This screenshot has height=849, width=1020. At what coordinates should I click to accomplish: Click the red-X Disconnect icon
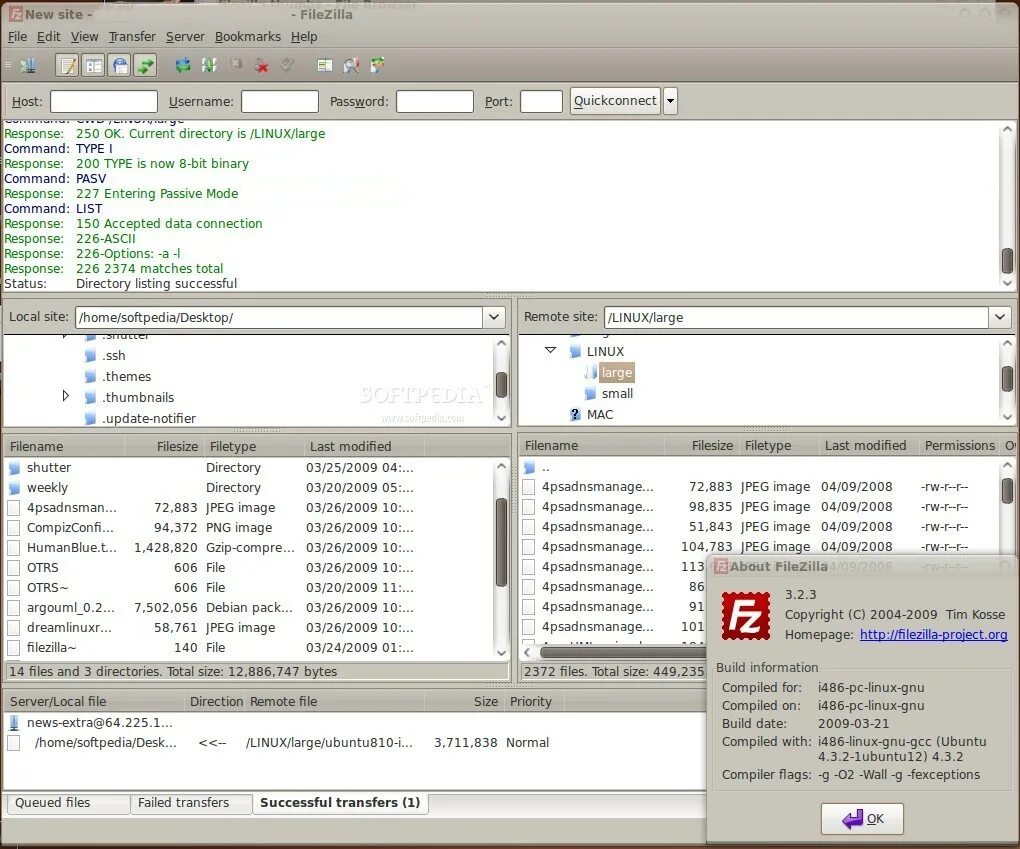click(x=262, y=65)
